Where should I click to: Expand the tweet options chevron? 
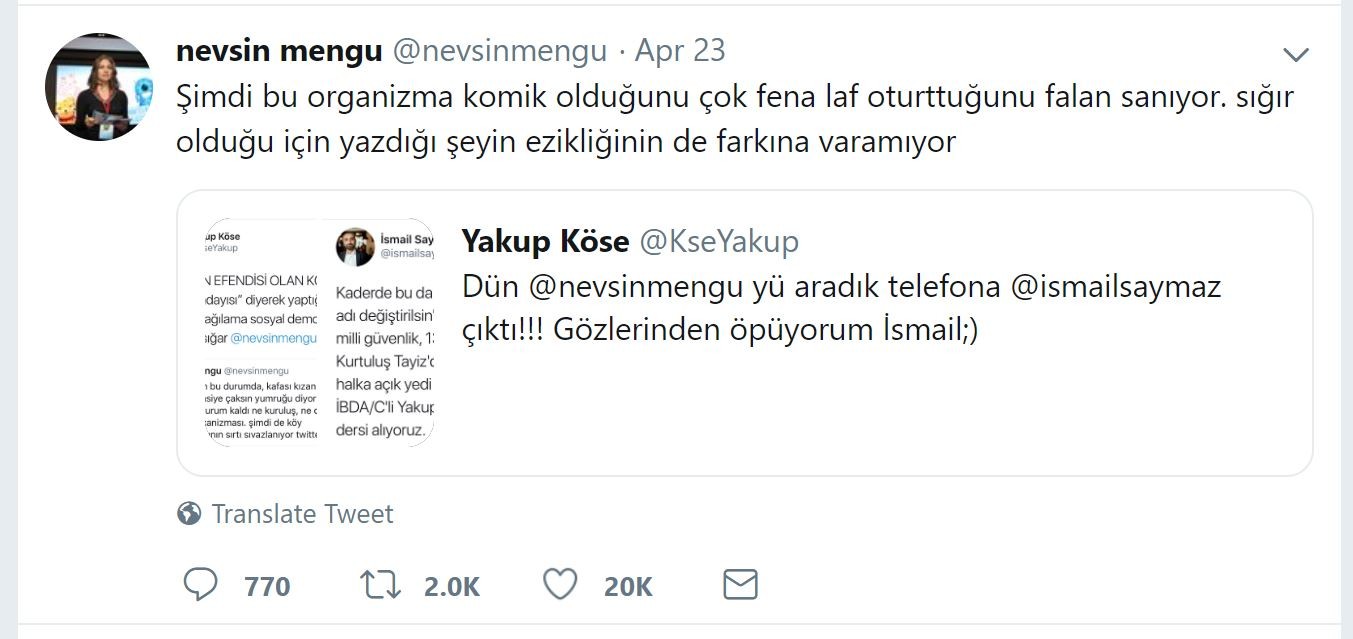pyautogui.click(x=1296, y=54)
